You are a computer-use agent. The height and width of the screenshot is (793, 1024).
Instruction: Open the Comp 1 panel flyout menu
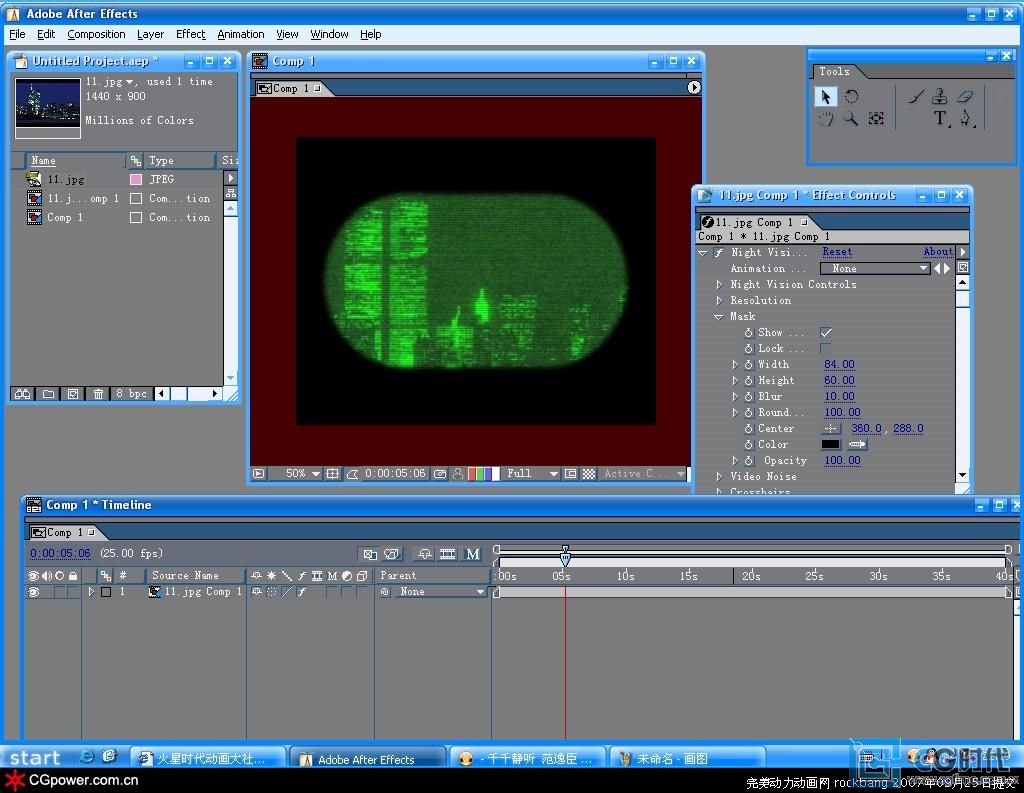(694, 88)
